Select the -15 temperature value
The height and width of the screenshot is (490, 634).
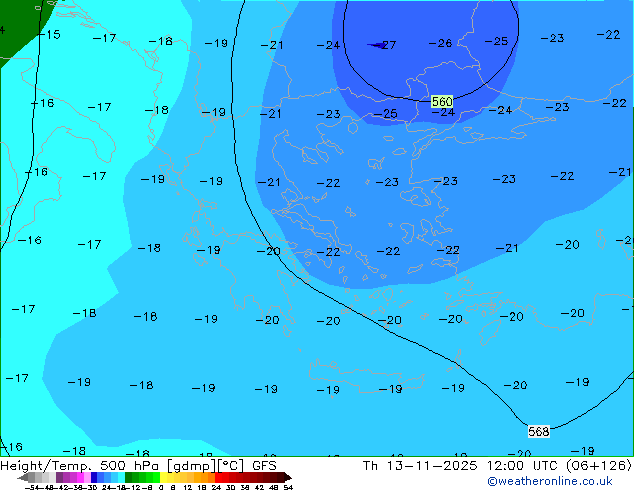coord(49,34)
